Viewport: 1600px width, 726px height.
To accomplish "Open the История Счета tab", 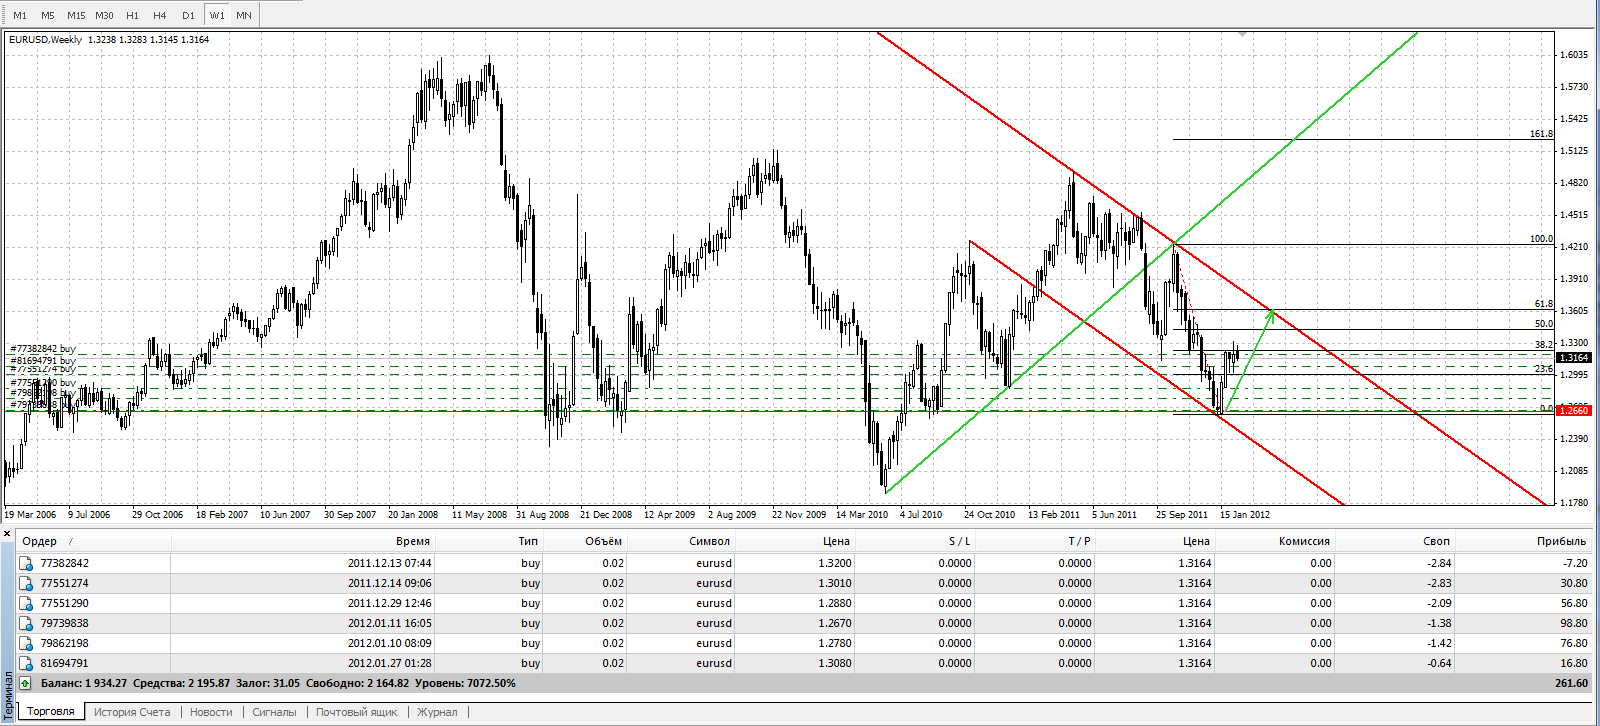I will click(132, 712).
